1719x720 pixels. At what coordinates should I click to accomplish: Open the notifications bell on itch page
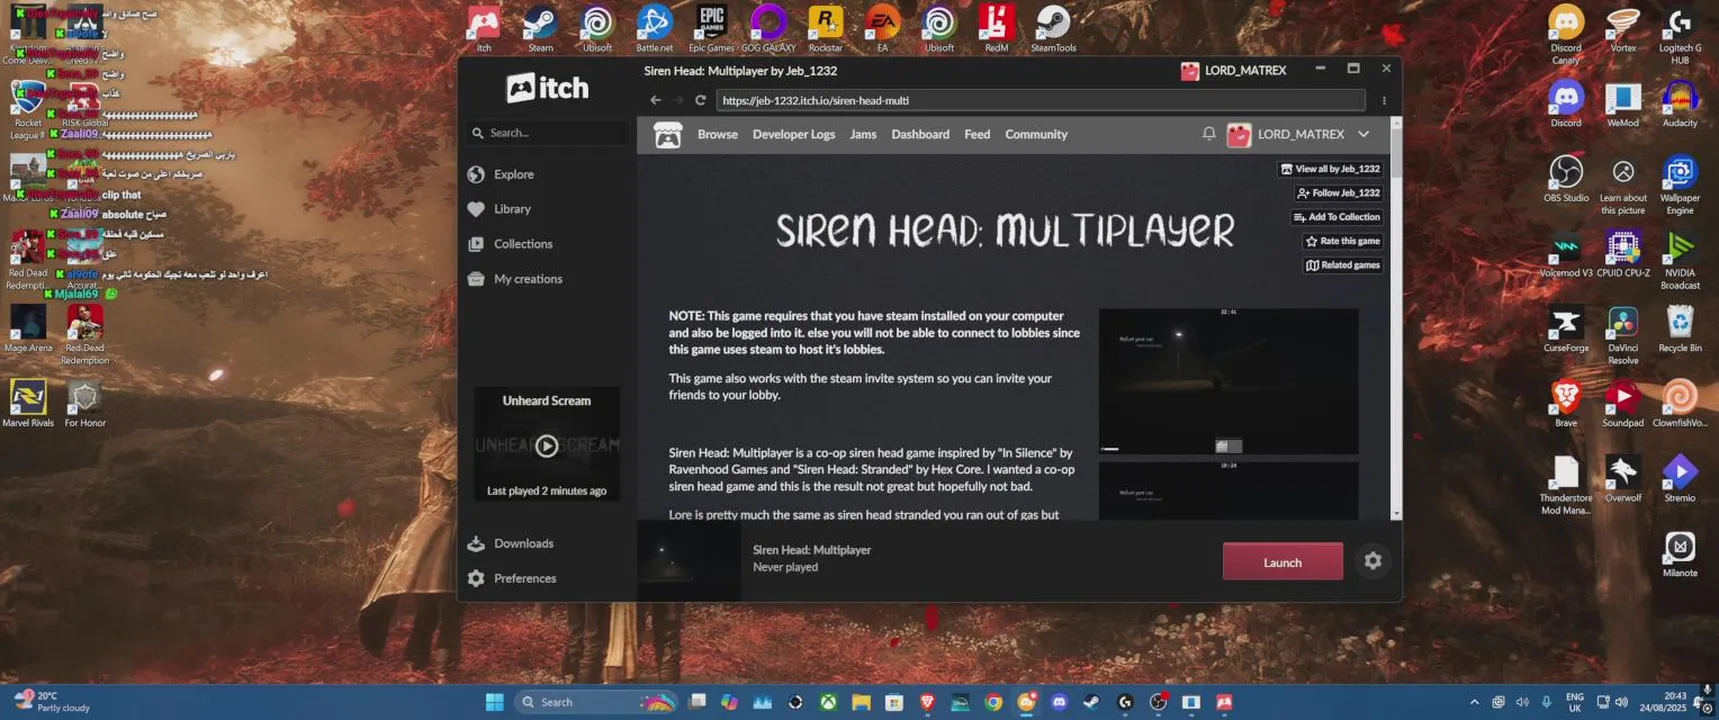tap(1208, 134)
